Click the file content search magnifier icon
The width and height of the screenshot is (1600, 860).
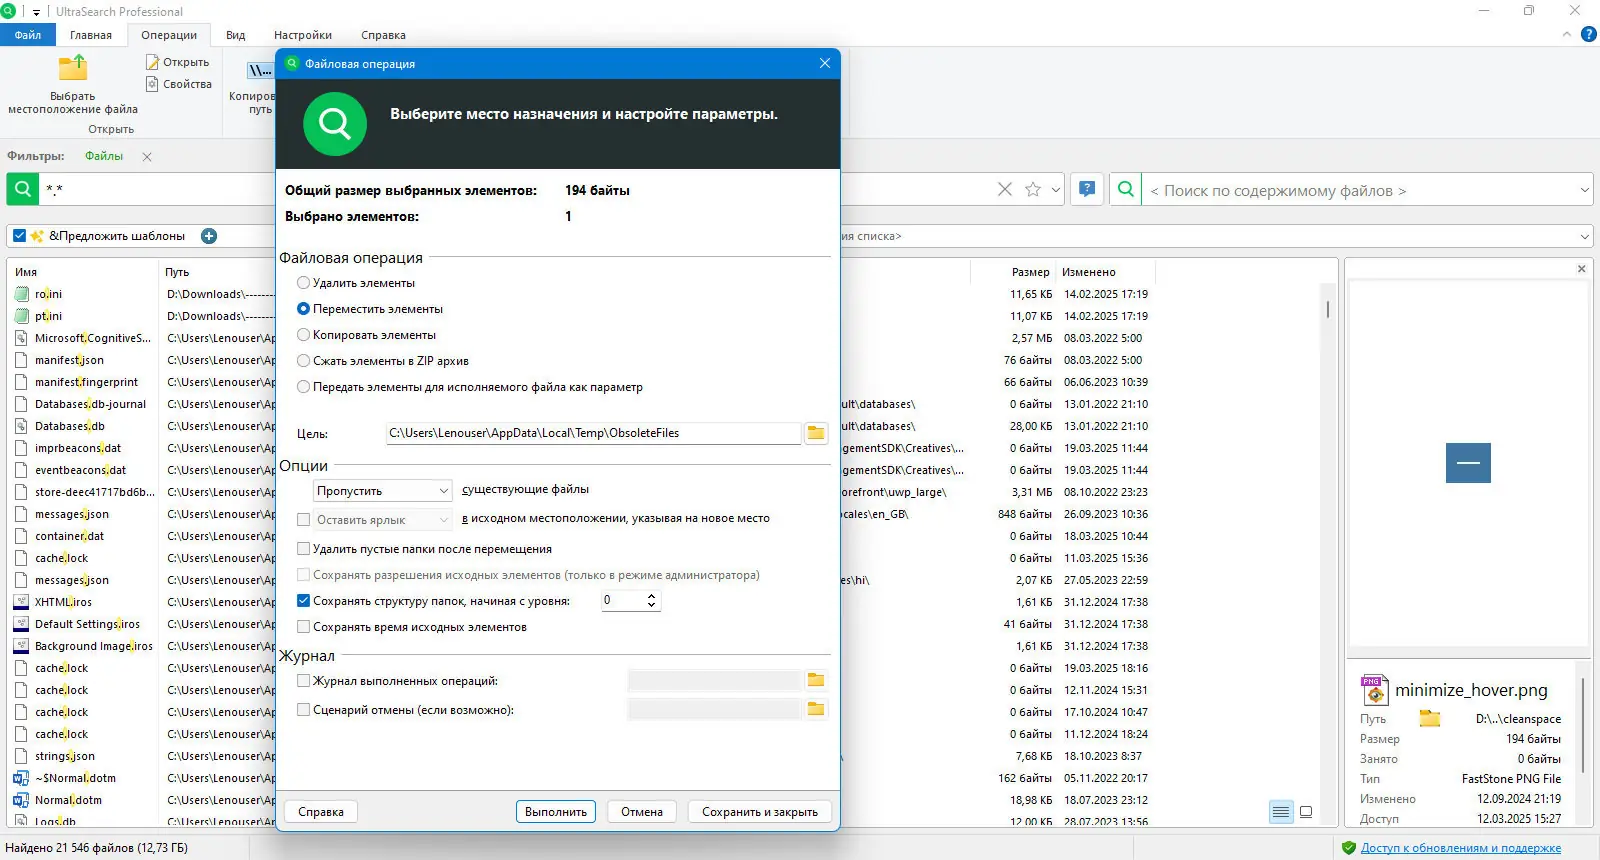(1126, 189)
